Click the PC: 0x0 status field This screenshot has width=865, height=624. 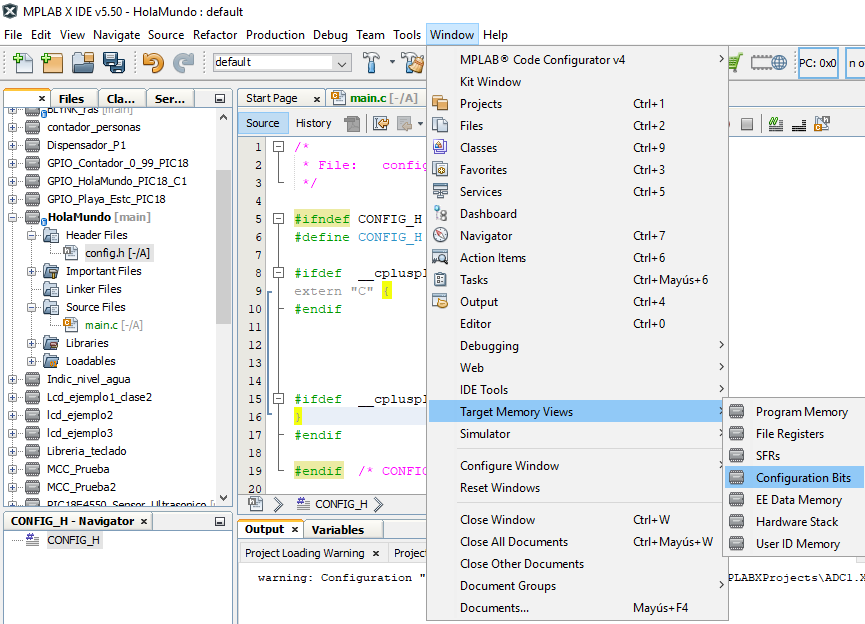tap(818, 63)
